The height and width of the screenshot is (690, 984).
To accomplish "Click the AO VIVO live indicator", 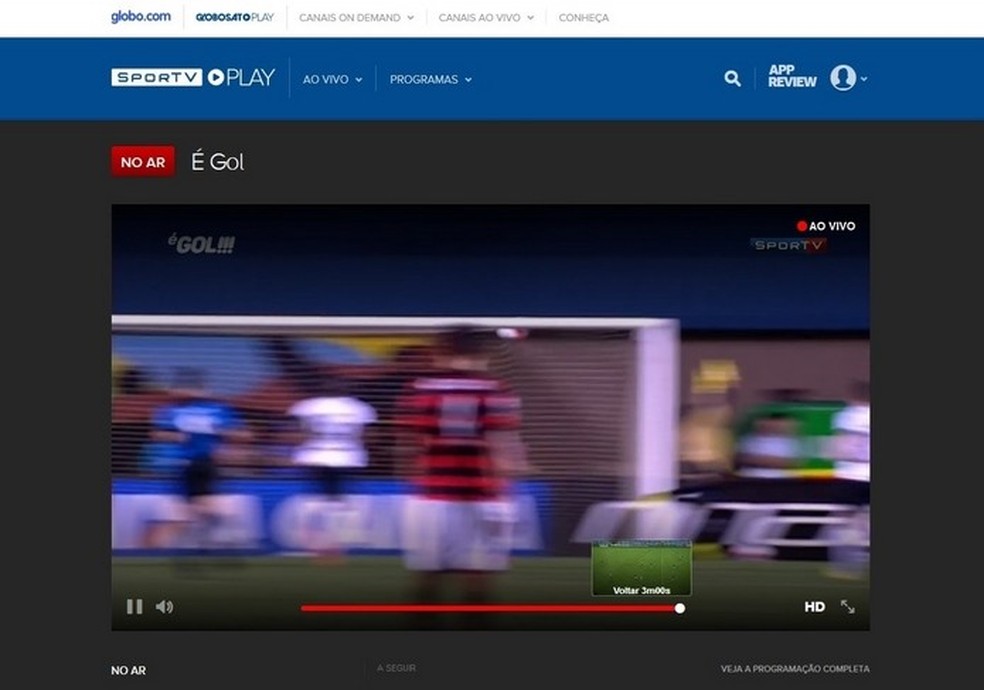I will [x=828, y=226].
